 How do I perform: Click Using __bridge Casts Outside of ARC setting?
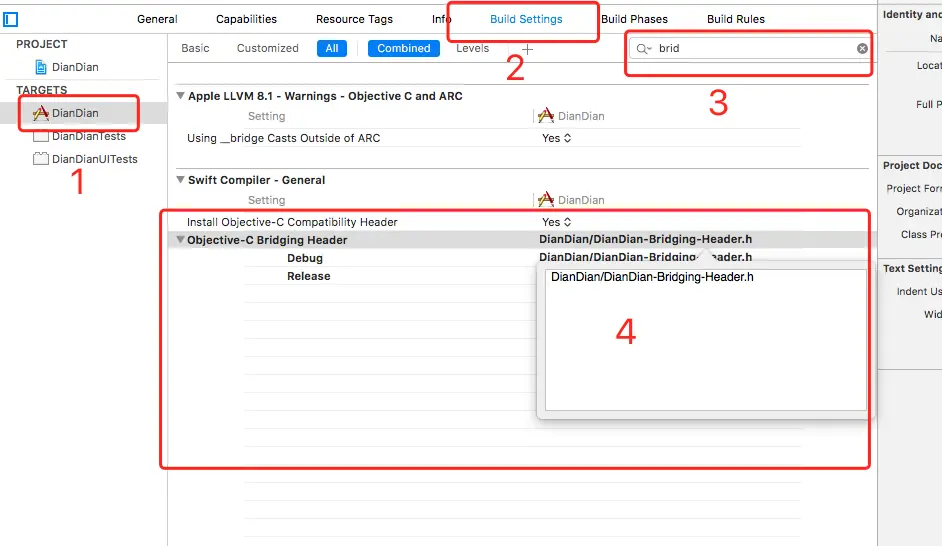pyautogui.click(x=284, y=138)
